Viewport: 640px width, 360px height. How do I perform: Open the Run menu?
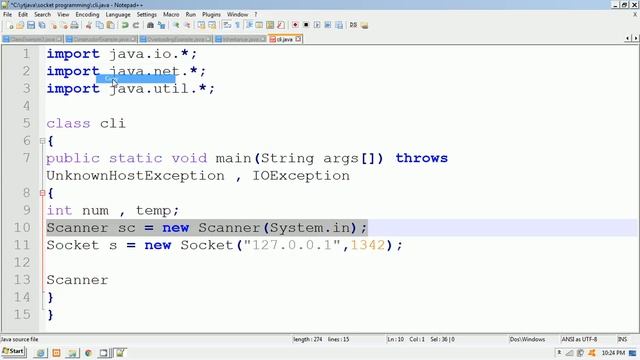click(191, 14)
